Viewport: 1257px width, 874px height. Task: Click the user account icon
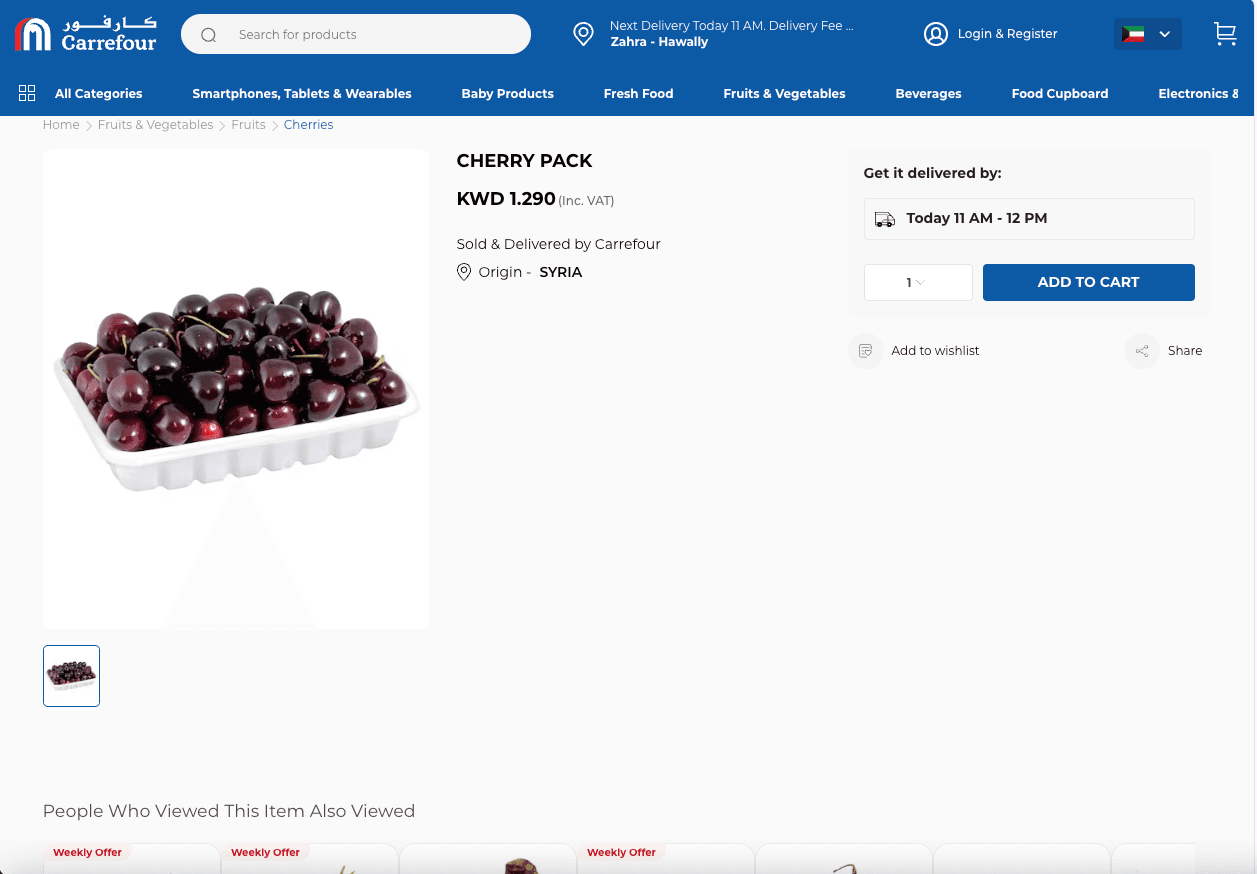click(935, 34)
